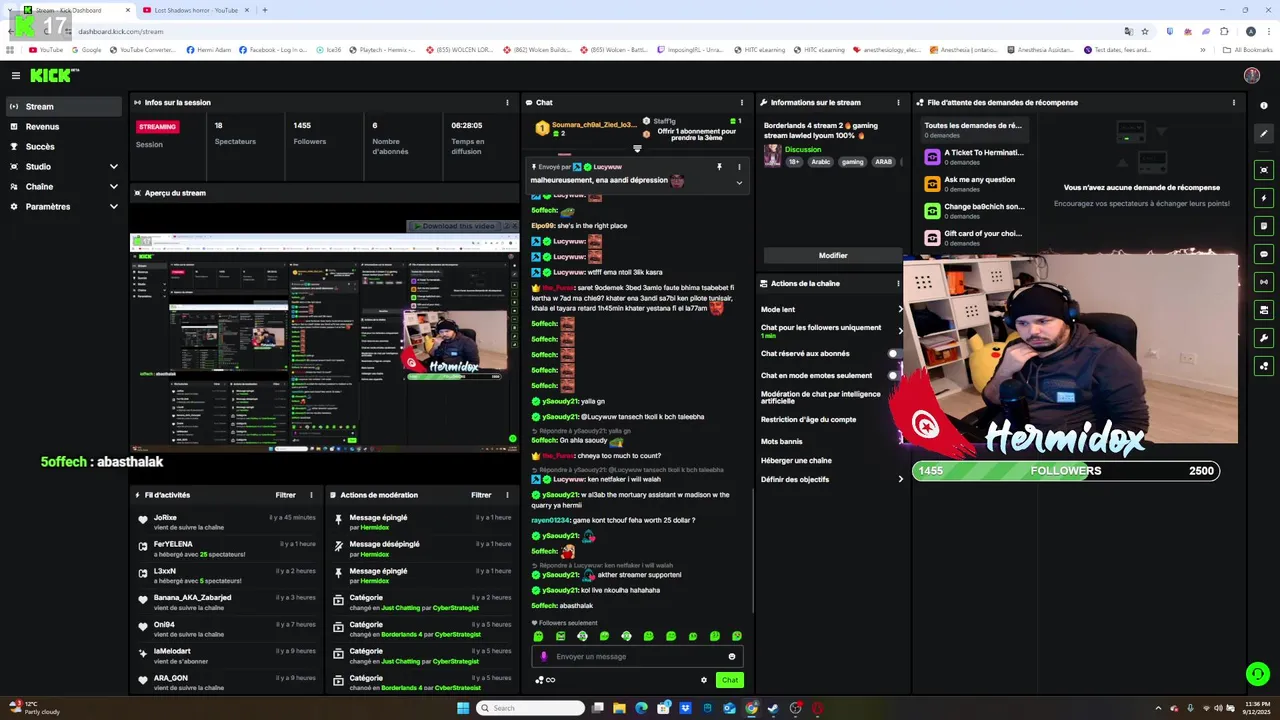Open the three-dot menu of the Chat panel
1280x720 pixels.
[741, 102]
